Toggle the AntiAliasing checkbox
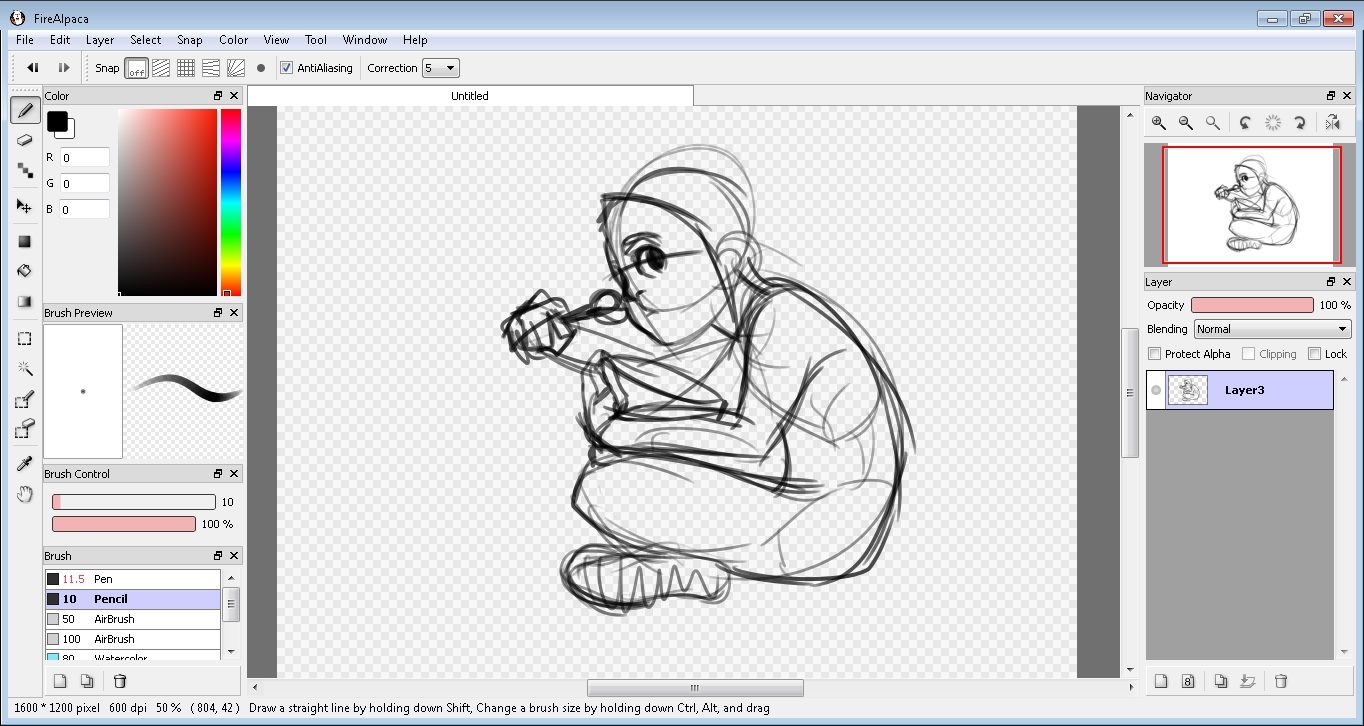This screenshot has height=726, width=1364. point(287,68)
